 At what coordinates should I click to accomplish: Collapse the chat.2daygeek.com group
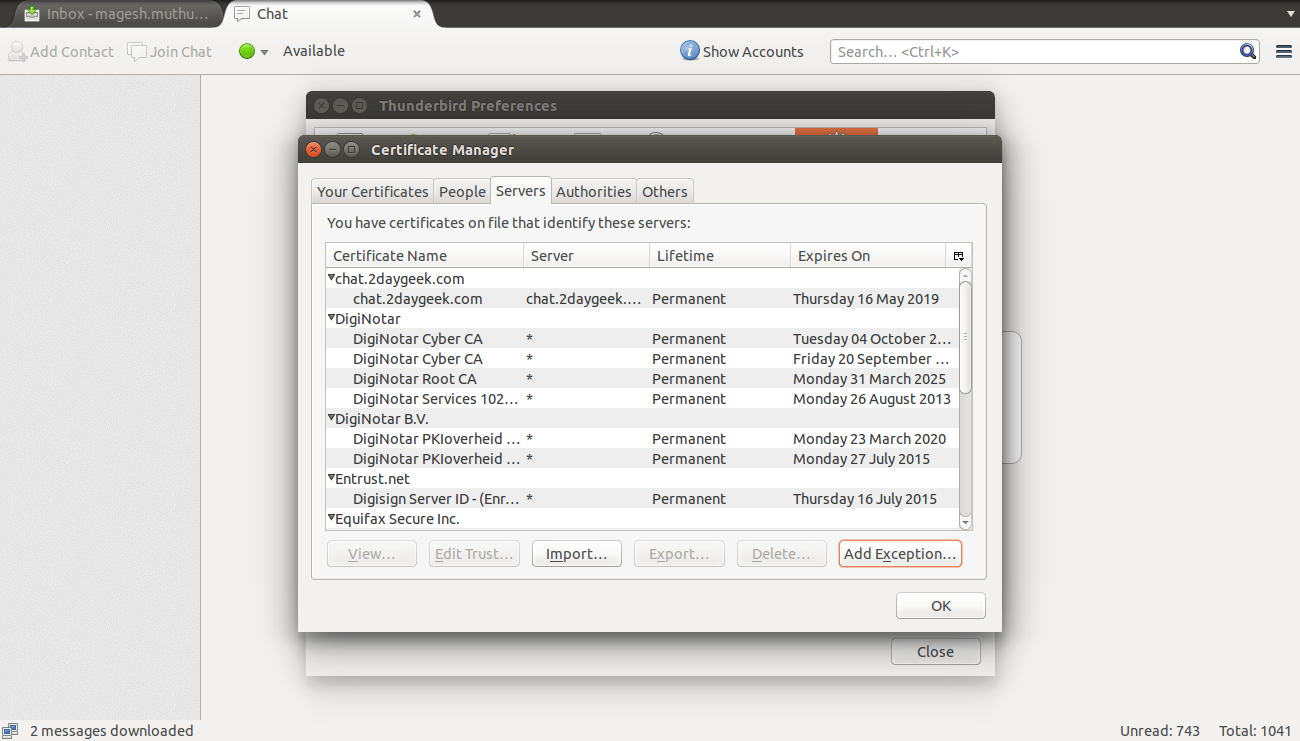[x=331, y=278]
